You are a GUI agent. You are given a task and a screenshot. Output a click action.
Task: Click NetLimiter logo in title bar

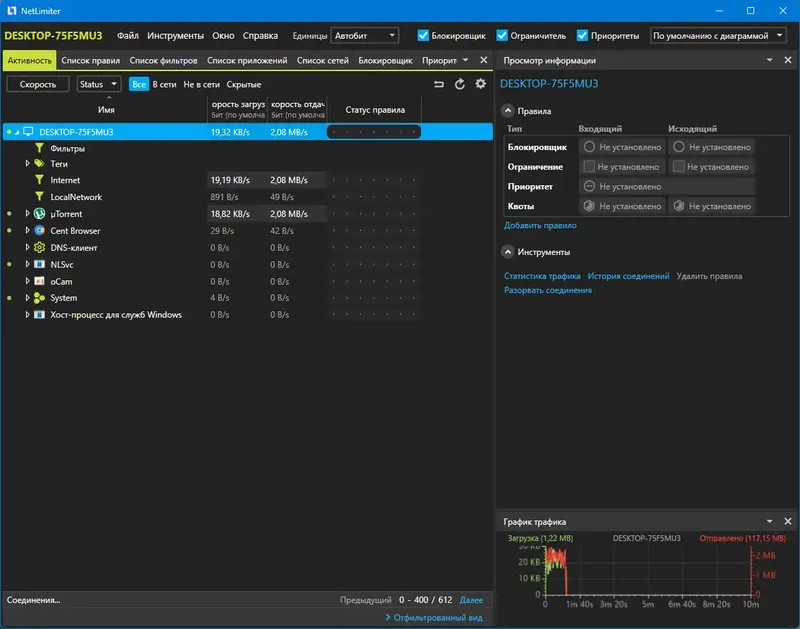click(x=11, y=11)
